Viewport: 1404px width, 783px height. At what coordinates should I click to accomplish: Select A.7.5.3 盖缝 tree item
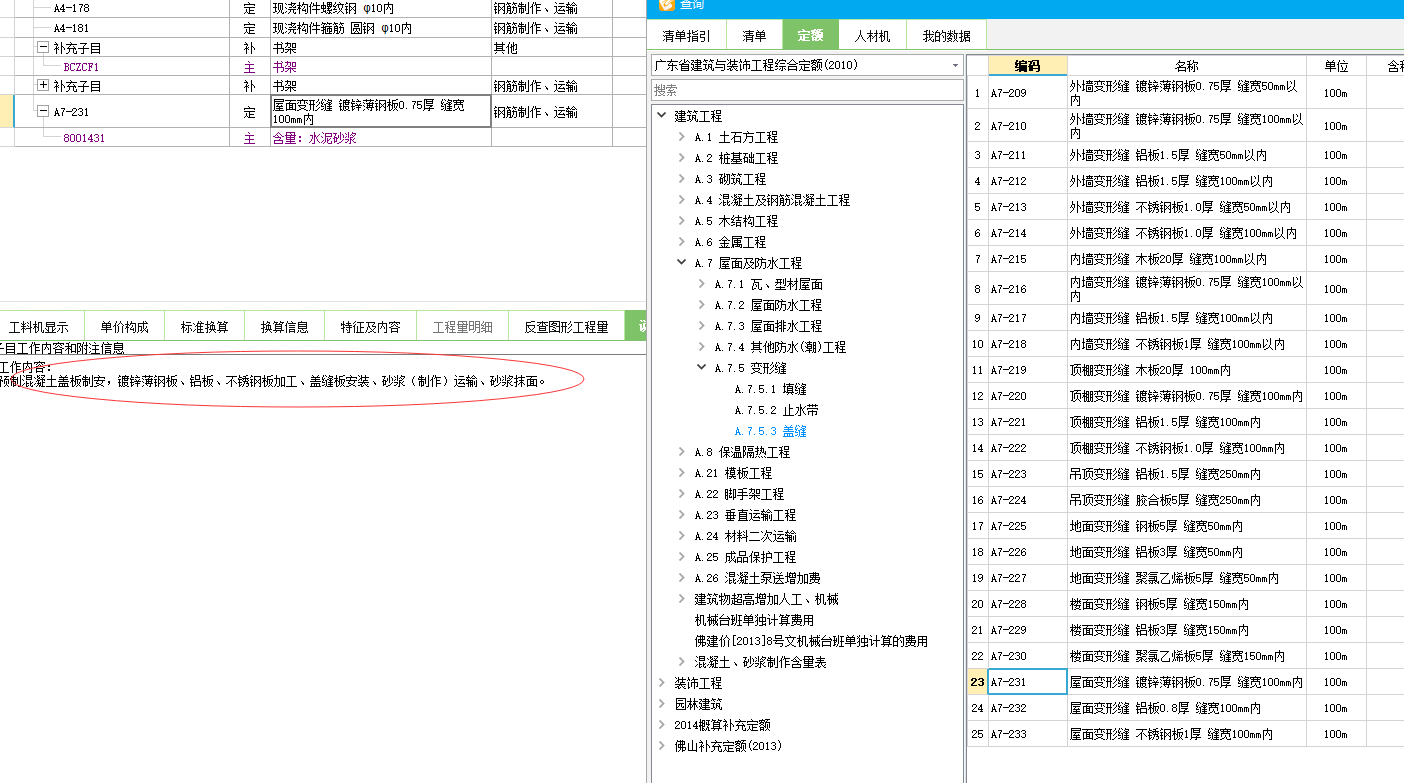(x=770, y=431)
